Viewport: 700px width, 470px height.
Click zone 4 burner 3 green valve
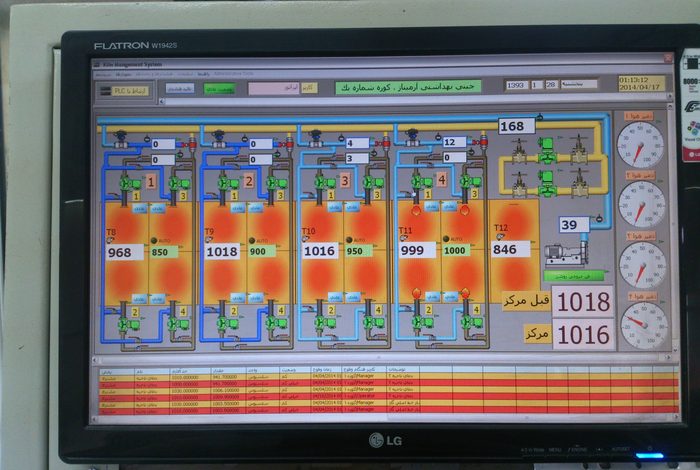tap(471, 182)
